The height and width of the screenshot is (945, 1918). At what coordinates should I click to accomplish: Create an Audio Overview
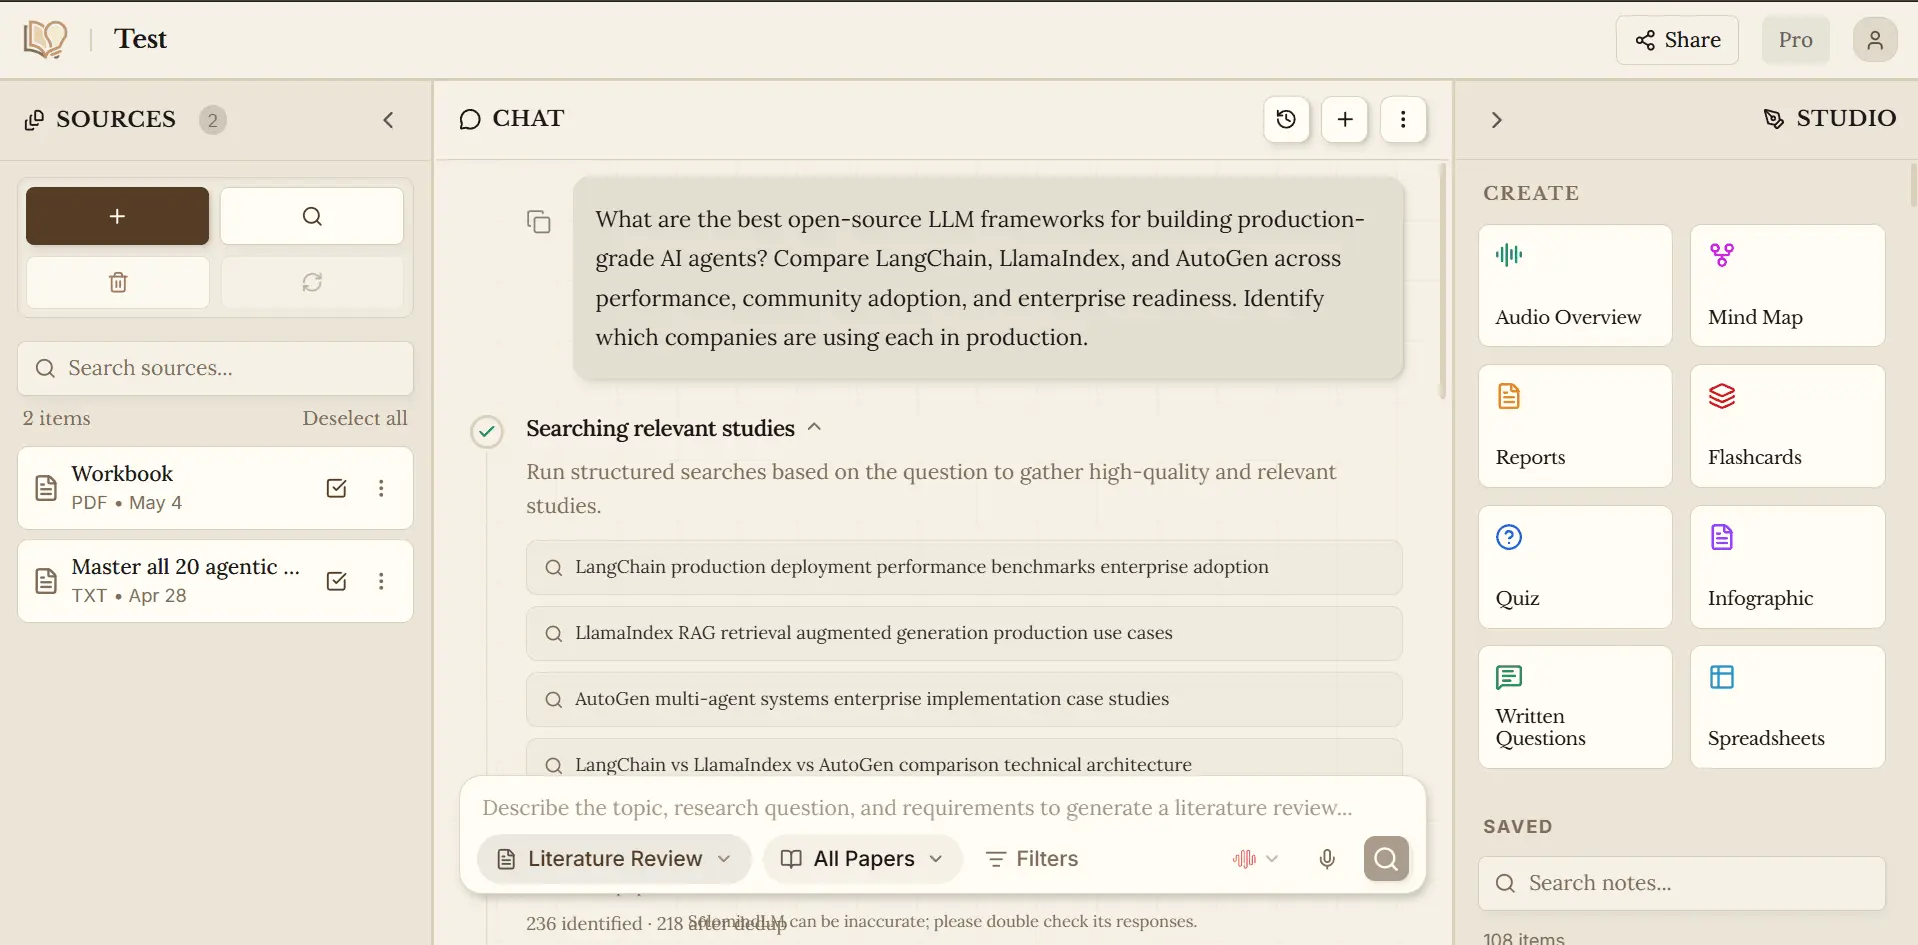[1575, 286]
